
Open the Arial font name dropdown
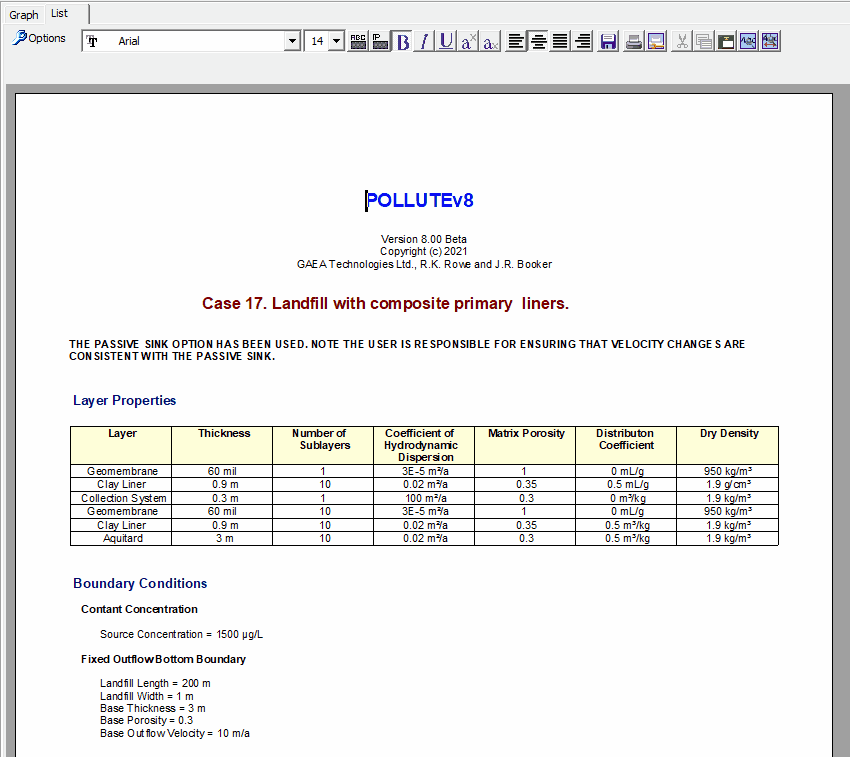[292, 41]
